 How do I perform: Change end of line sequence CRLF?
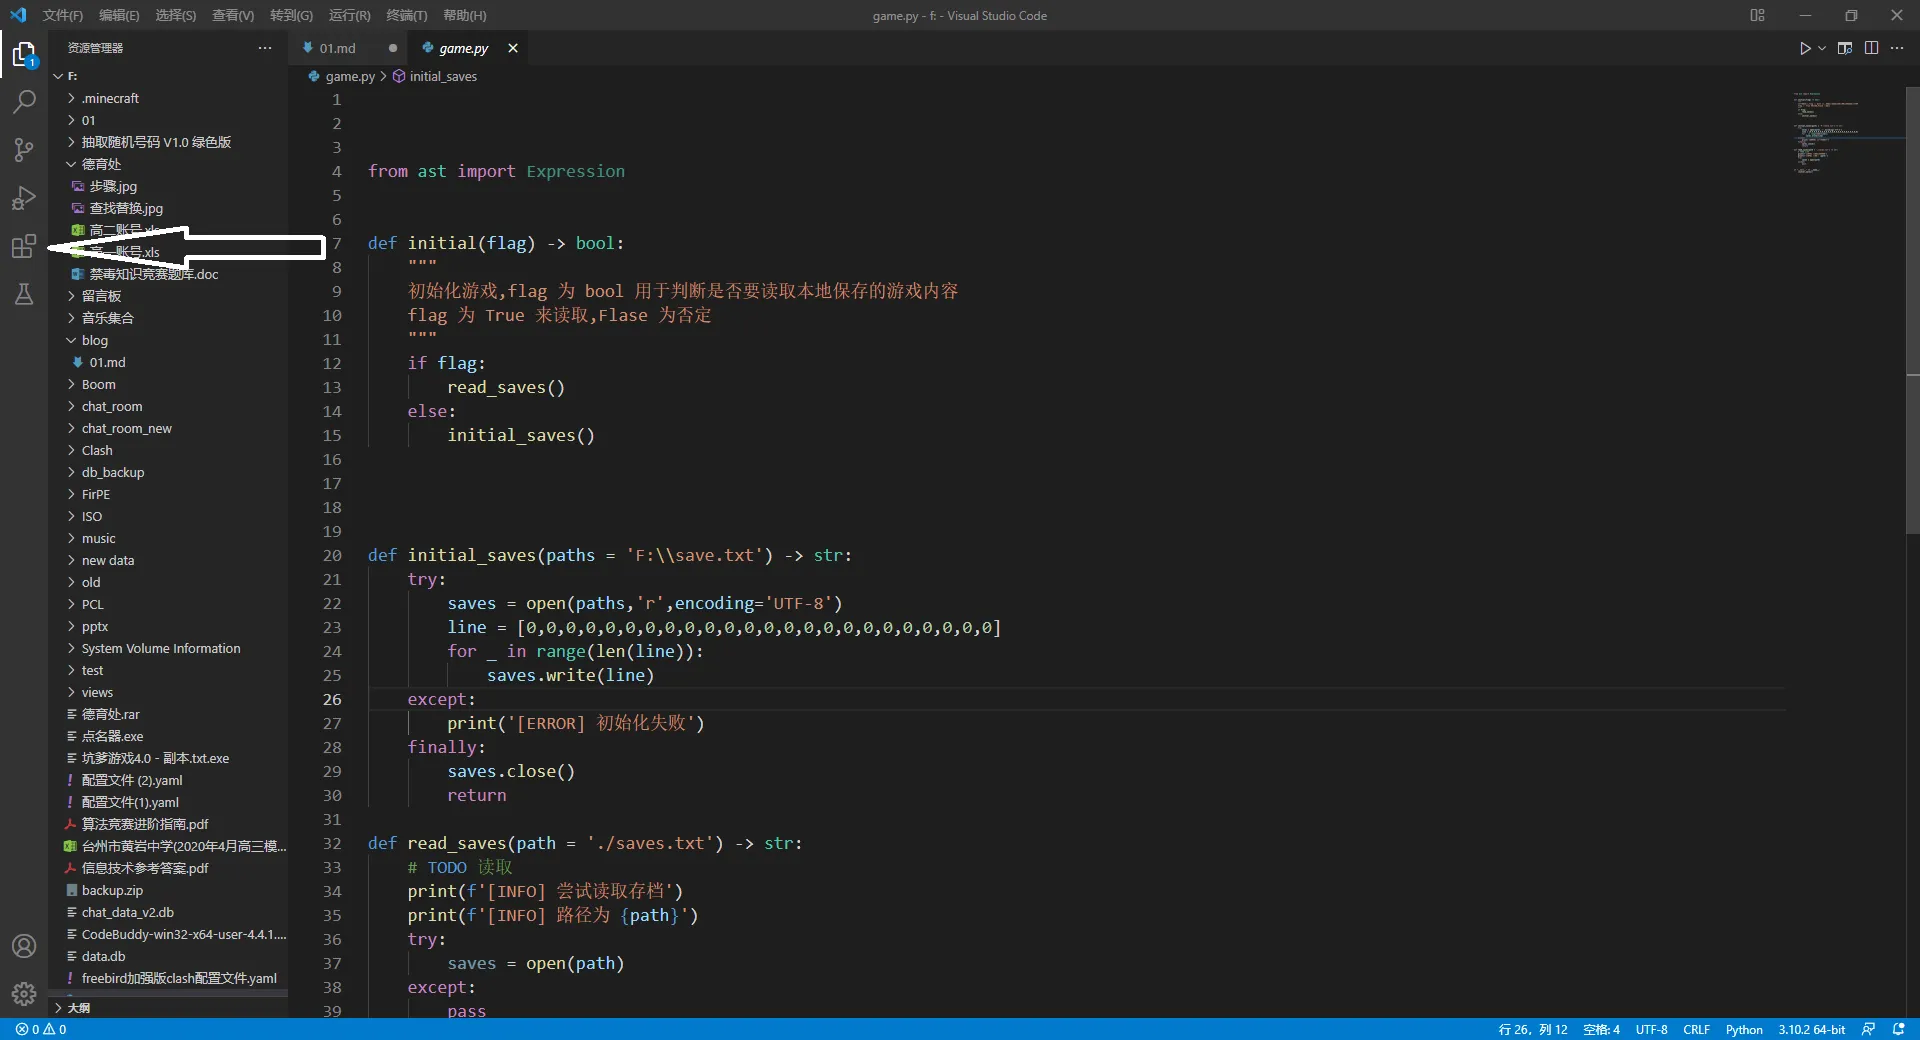1696,1029
